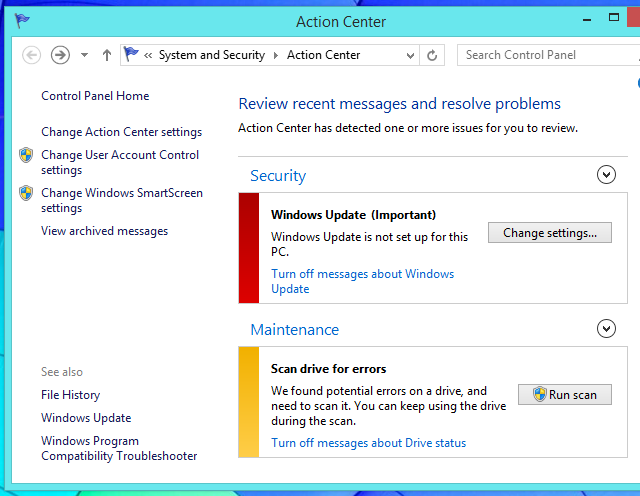Open Windows Update under See also

pos(86,418)
